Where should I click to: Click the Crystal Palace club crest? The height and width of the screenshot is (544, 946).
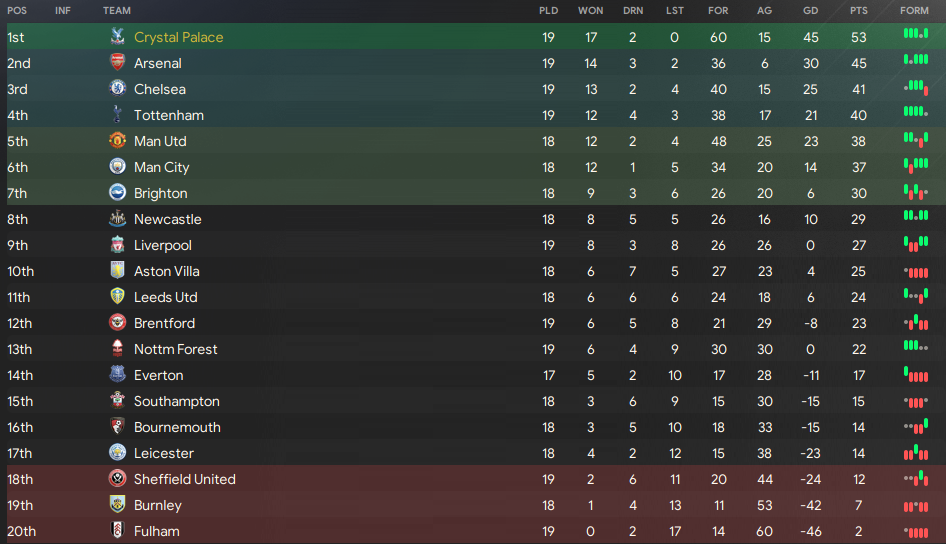click(x=118, y=37)
